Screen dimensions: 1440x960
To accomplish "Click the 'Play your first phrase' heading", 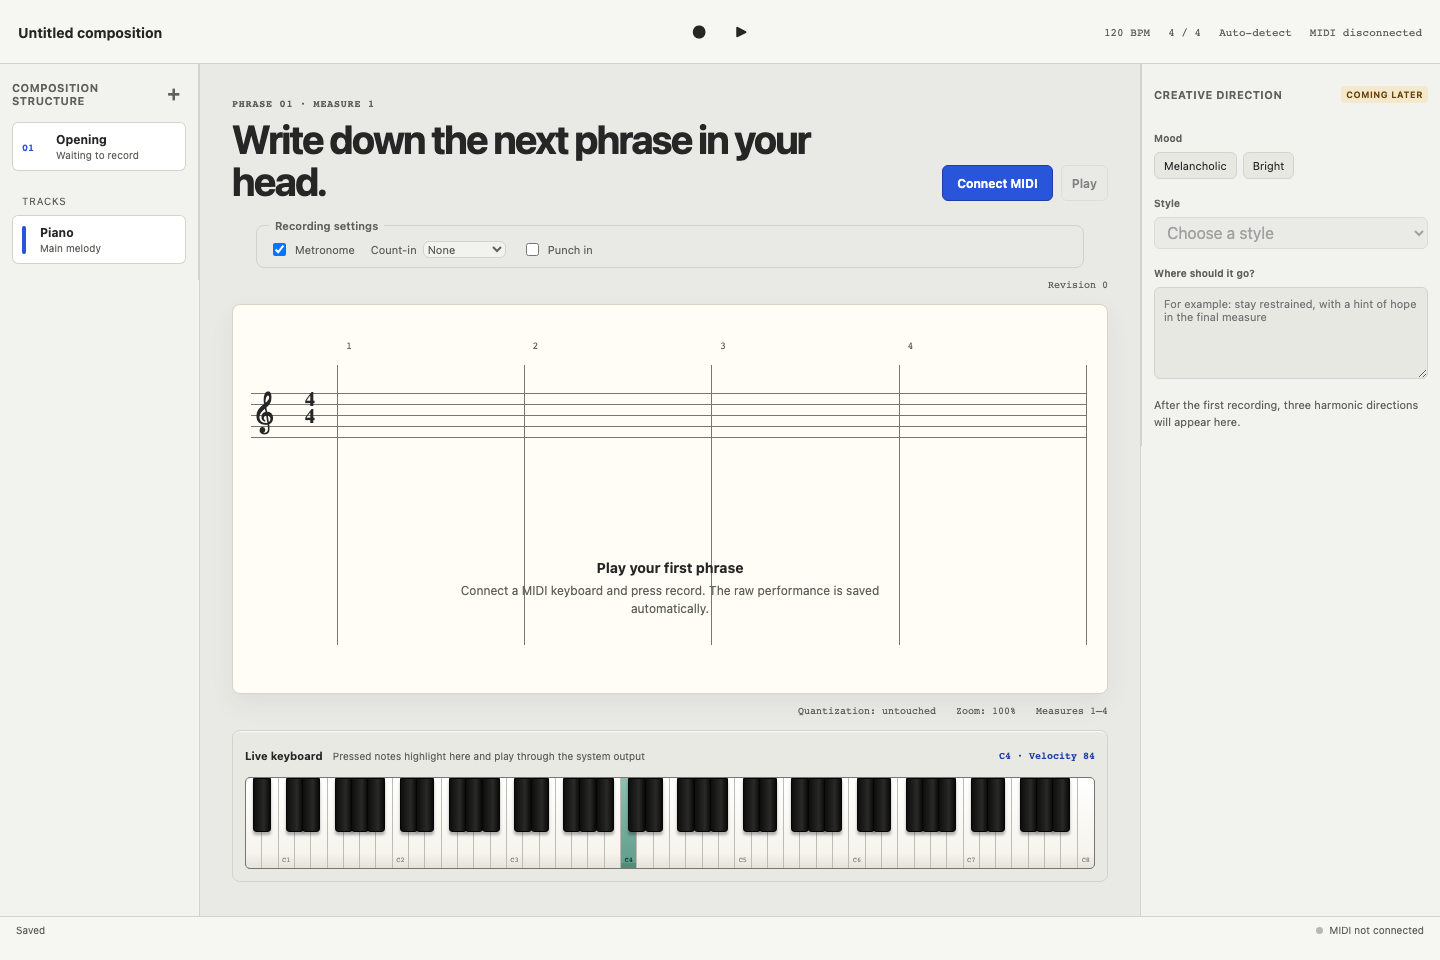I will tap(670, 568).
